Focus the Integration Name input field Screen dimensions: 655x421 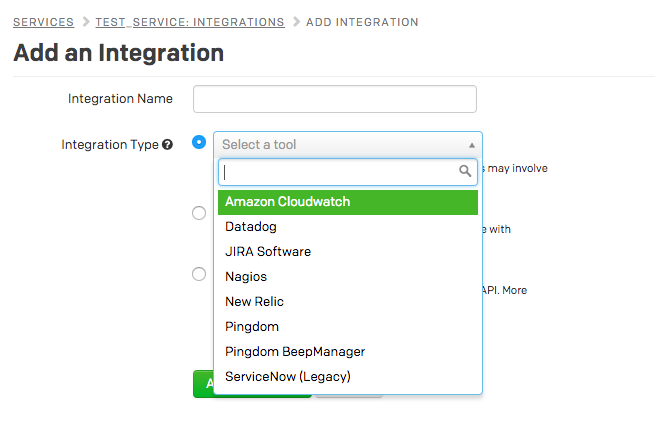point(335,99)
